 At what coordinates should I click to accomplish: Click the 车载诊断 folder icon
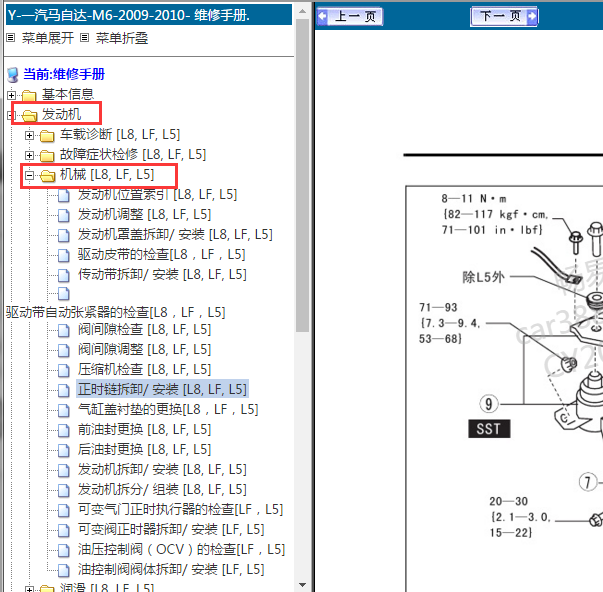pyautogui.click(x=47, y=135)
